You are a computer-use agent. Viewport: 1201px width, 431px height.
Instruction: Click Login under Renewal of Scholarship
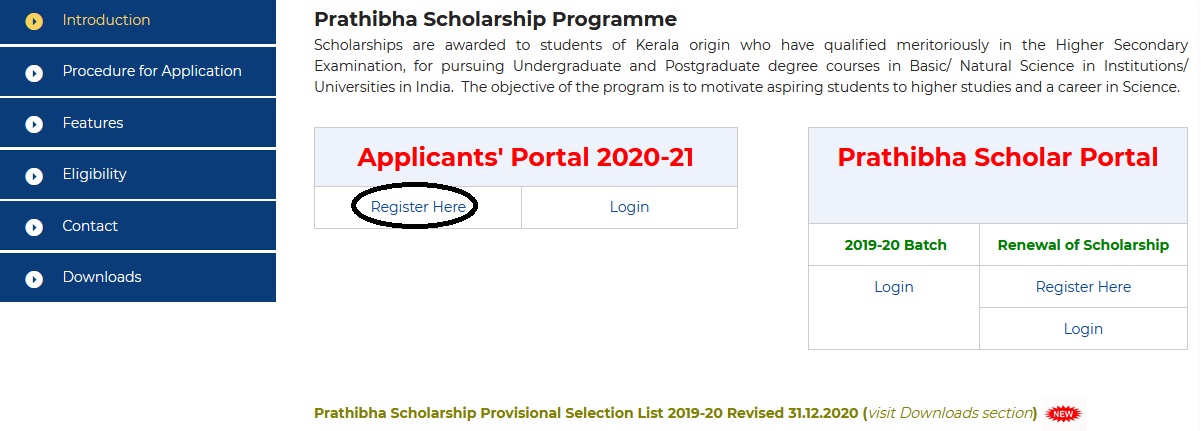tap(1083, 329)
